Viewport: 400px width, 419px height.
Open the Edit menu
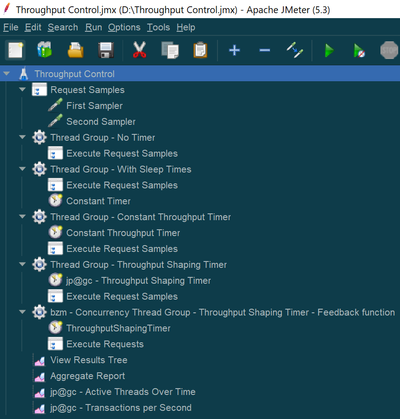pos(33,27)
